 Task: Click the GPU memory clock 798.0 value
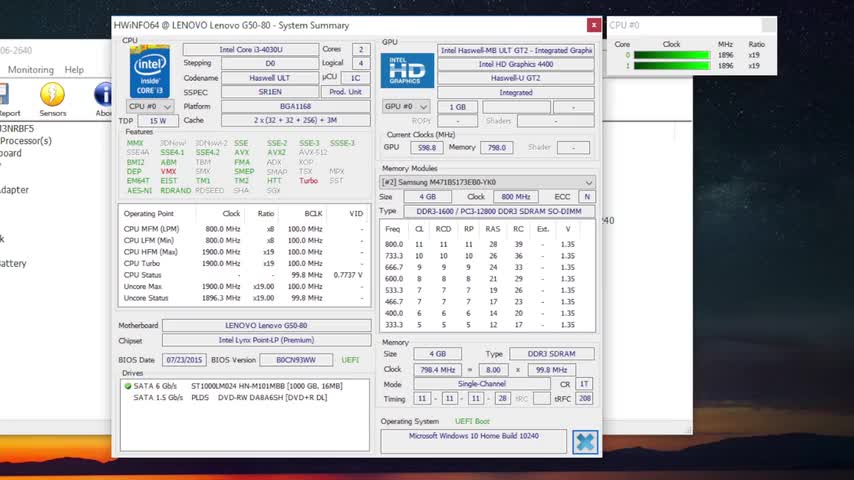497,148
